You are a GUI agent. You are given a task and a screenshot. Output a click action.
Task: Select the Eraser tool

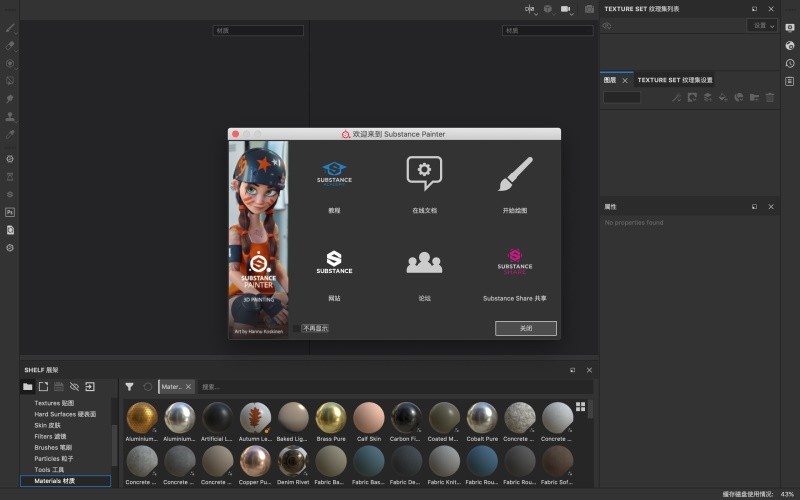(10, 45)
